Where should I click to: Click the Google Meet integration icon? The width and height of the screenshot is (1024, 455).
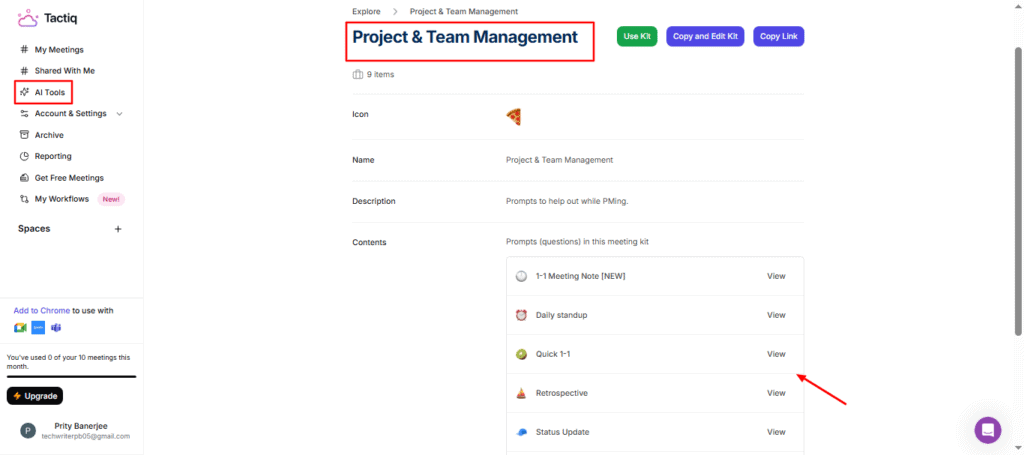pos(20,328)
